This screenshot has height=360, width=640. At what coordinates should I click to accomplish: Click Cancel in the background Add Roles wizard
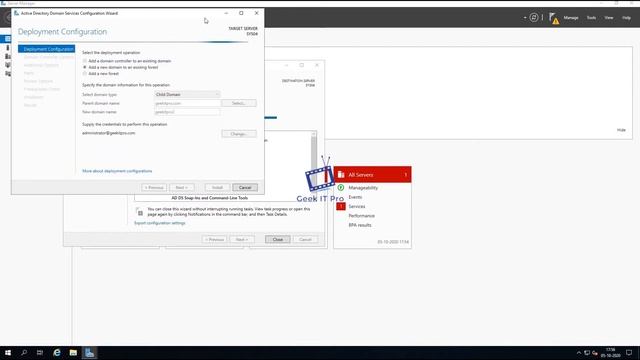tap(305, 240)
